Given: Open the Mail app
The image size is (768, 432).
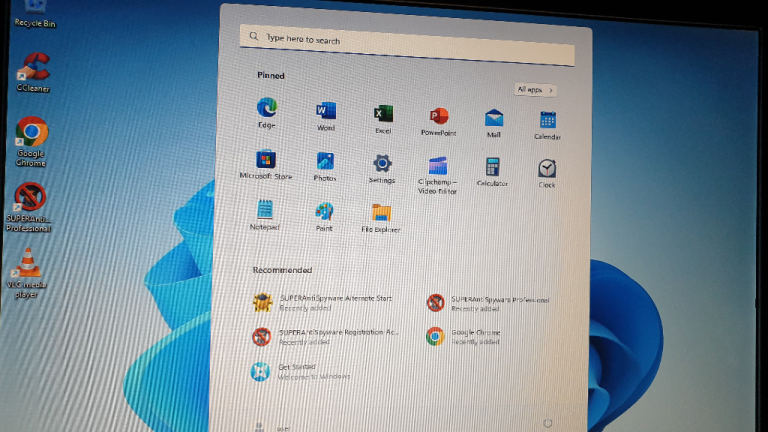Looking at the screenshot, I should pyautogui.click(x=494, y=118).
